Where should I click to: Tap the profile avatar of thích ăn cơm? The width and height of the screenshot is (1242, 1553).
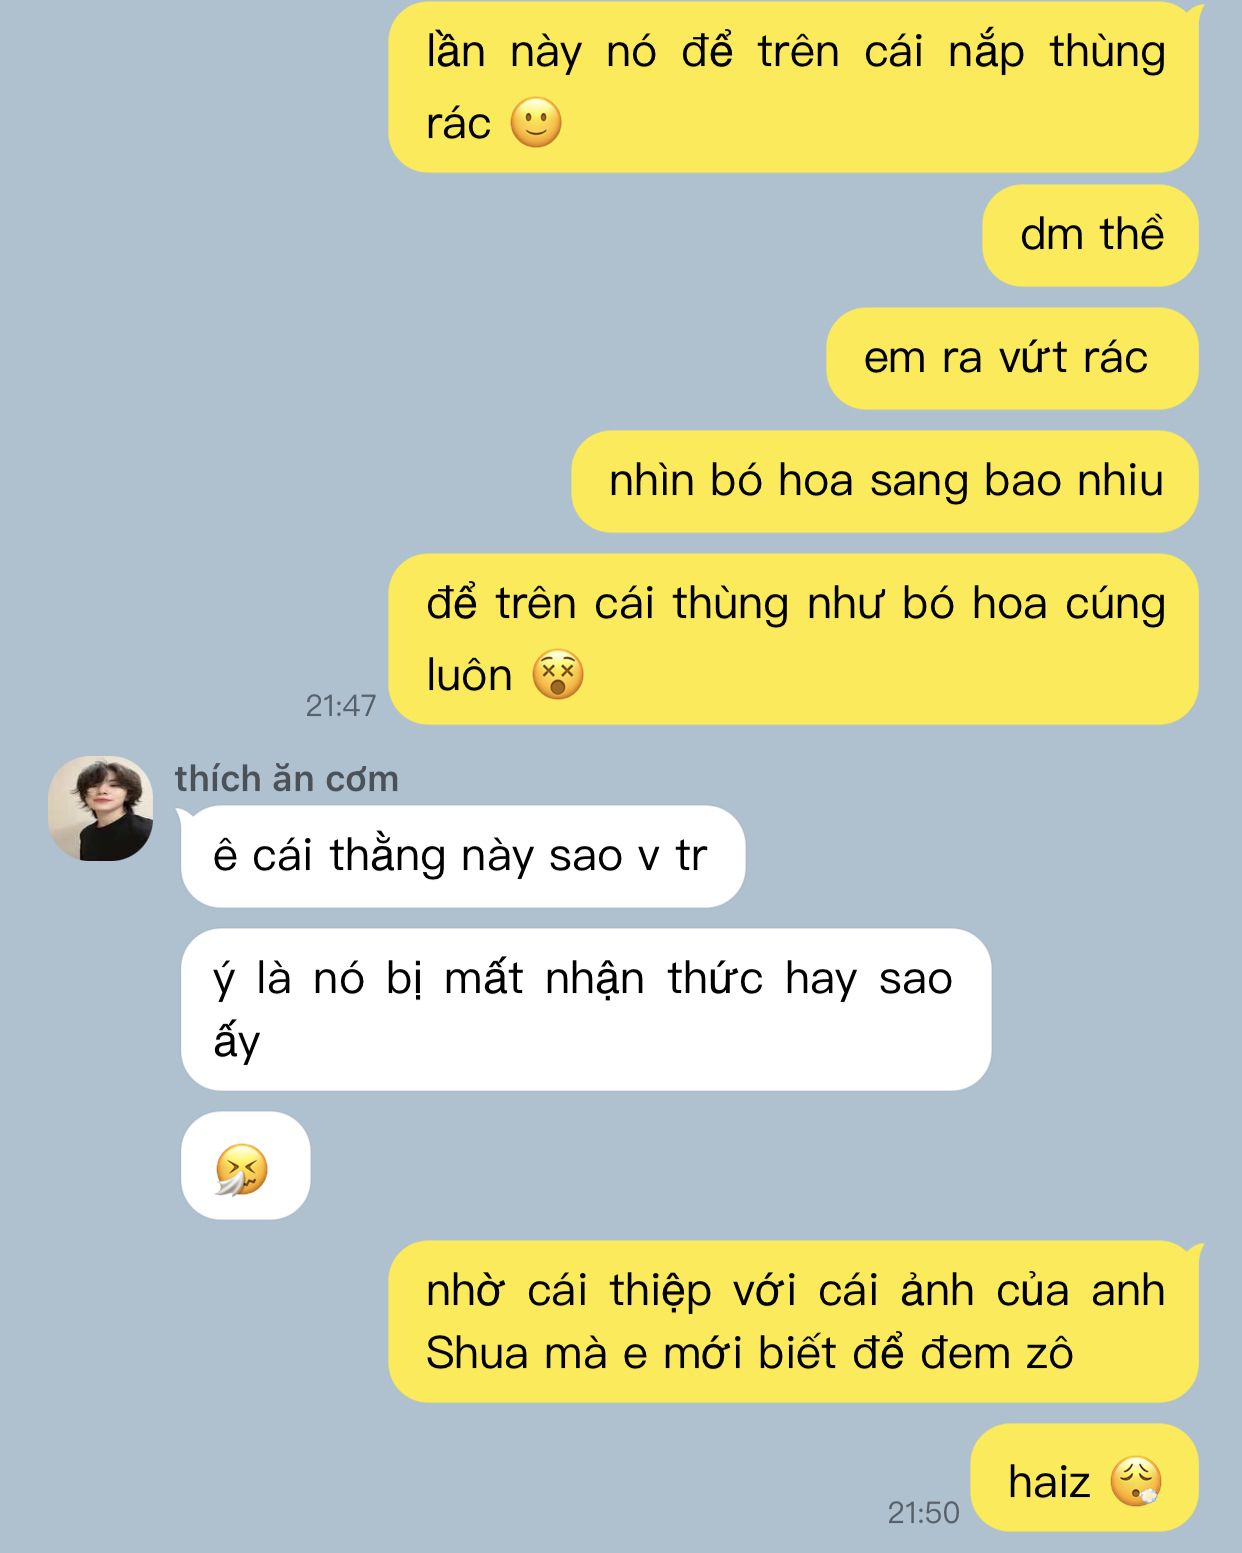click(100, 808)
